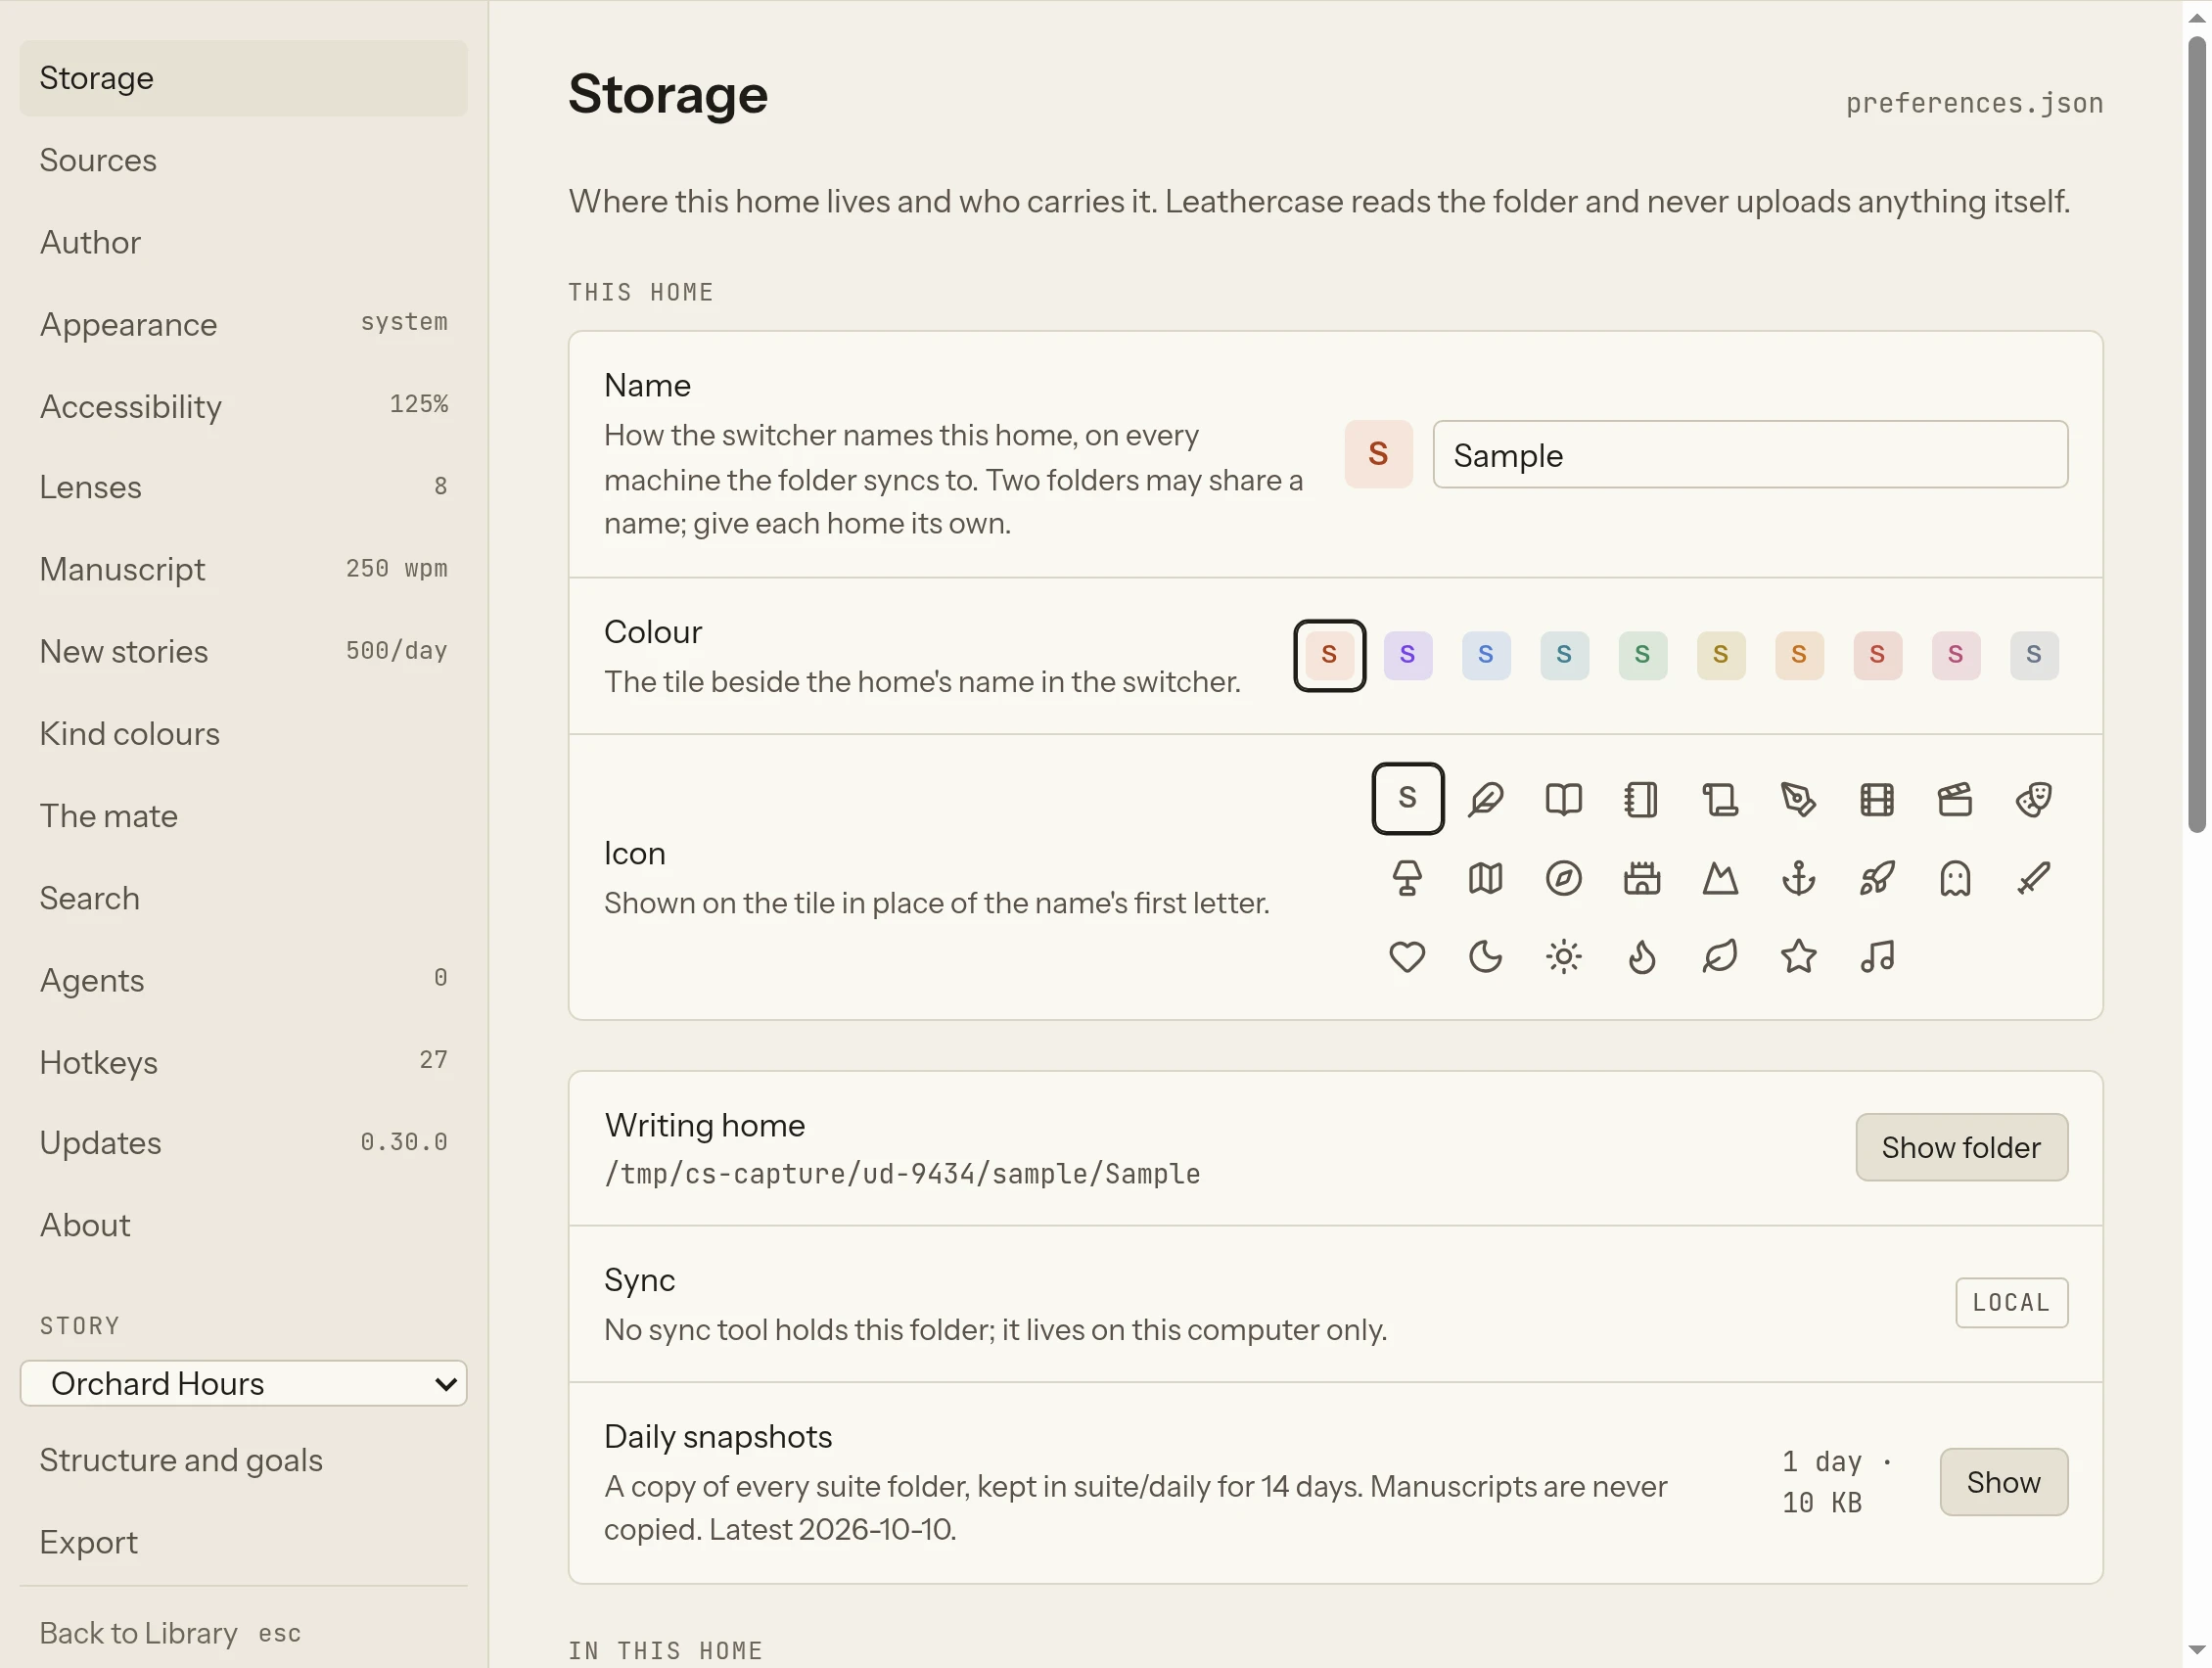The height and width of the screenshot is (1668, 2212).
Task: Open the Orchard Hours story dropdown
Action: [x=243, y=1383]
